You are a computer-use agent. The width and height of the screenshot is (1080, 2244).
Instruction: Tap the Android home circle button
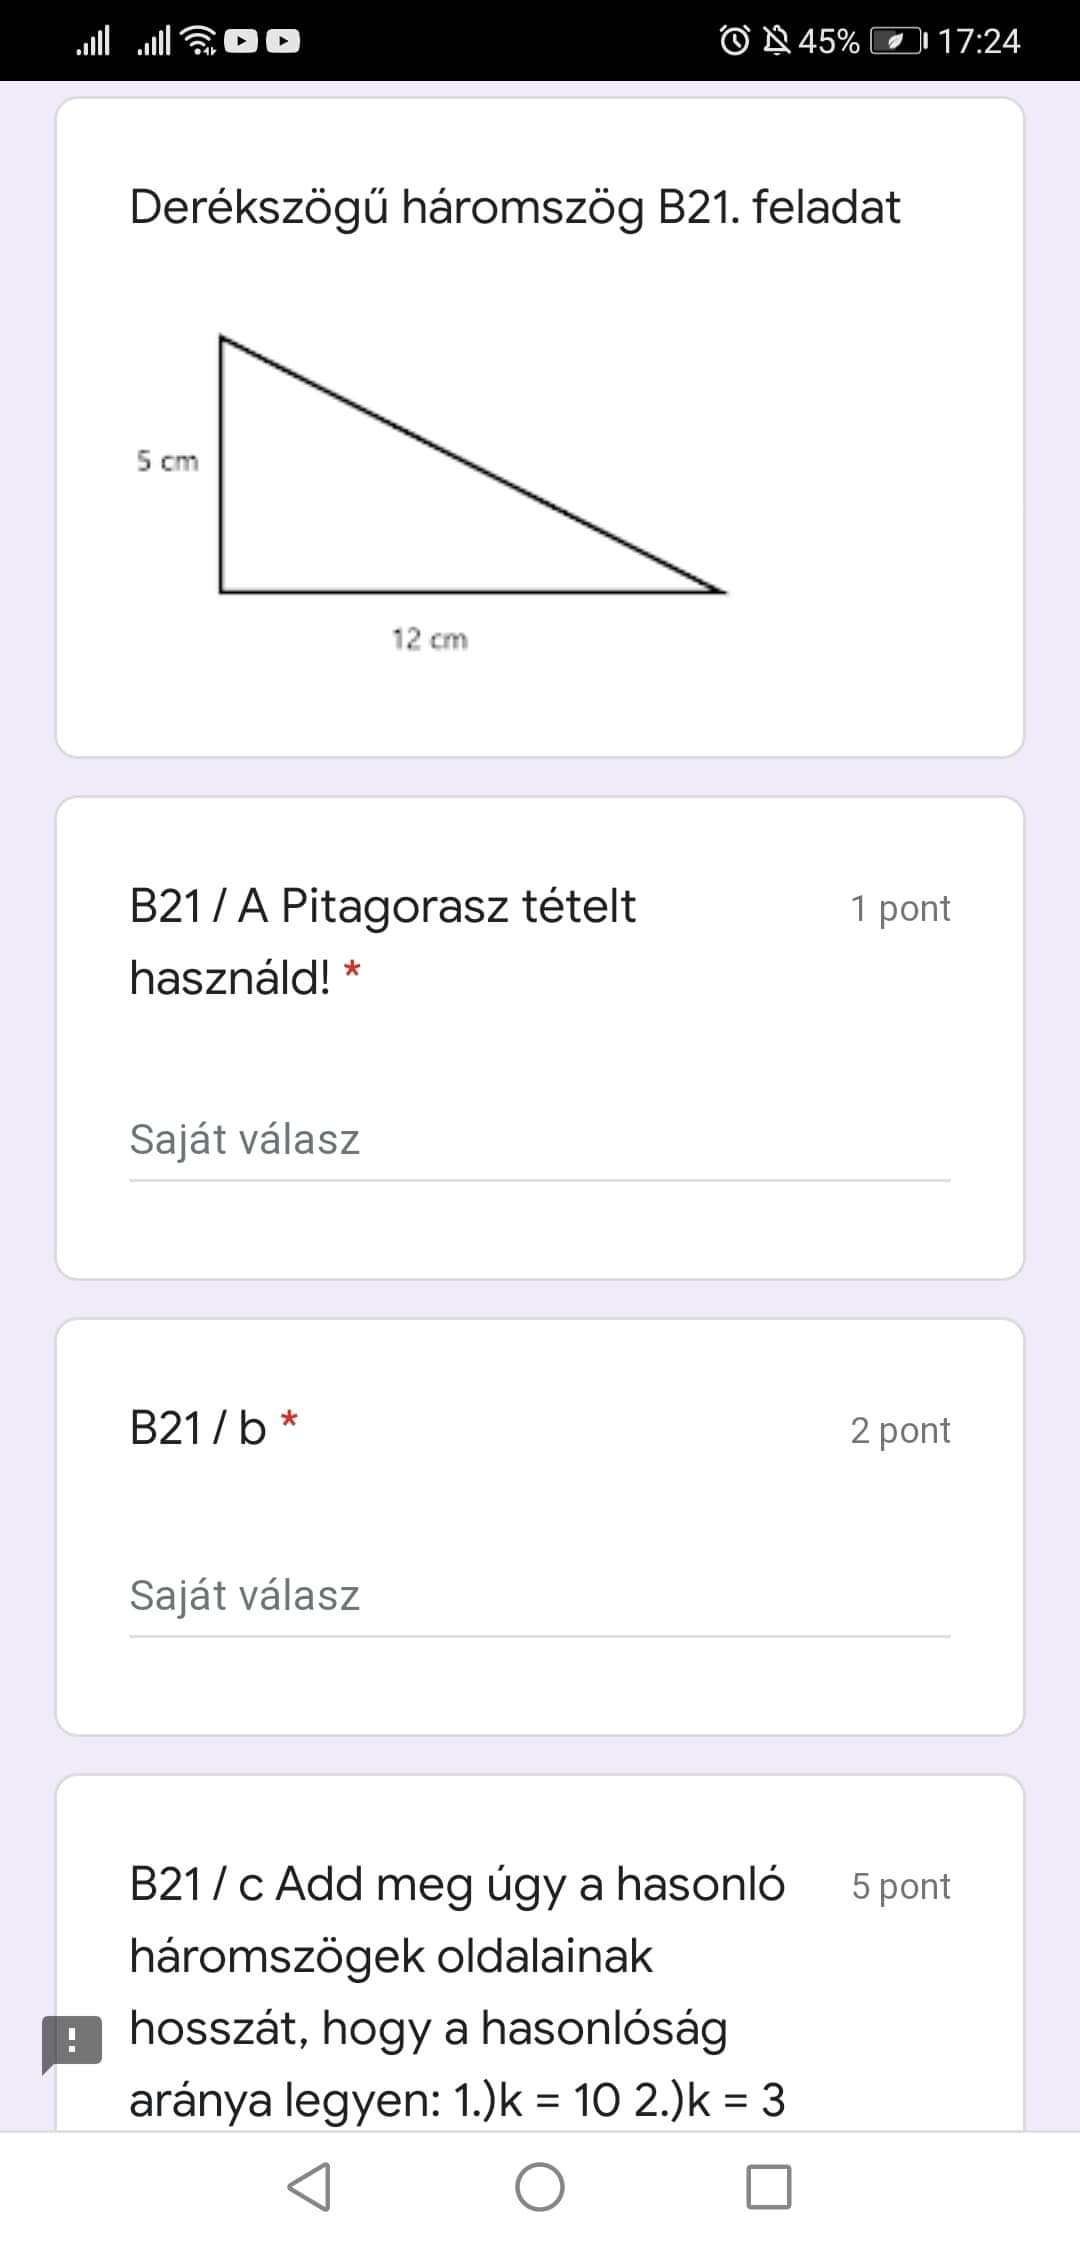pyautogui.click(x=540, y=2186)
